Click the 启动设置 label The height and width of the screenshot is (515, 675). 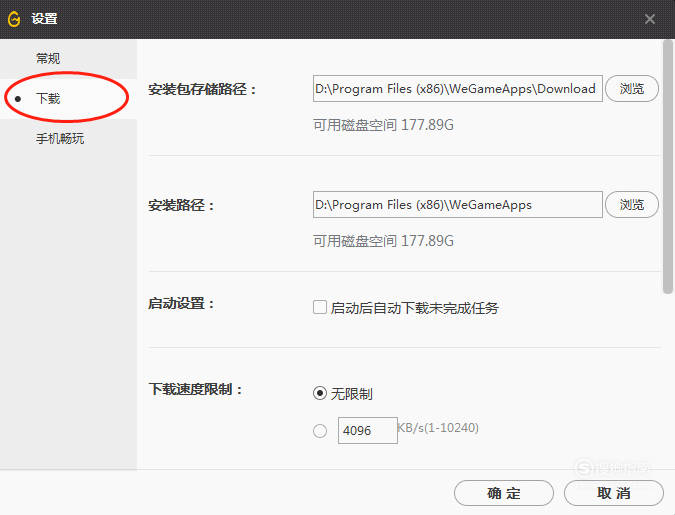point(182,304)
